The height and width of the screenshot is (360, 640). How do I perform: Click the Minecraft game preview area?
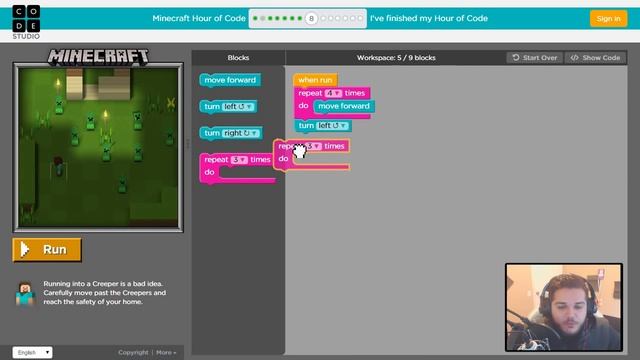(98, 147)
